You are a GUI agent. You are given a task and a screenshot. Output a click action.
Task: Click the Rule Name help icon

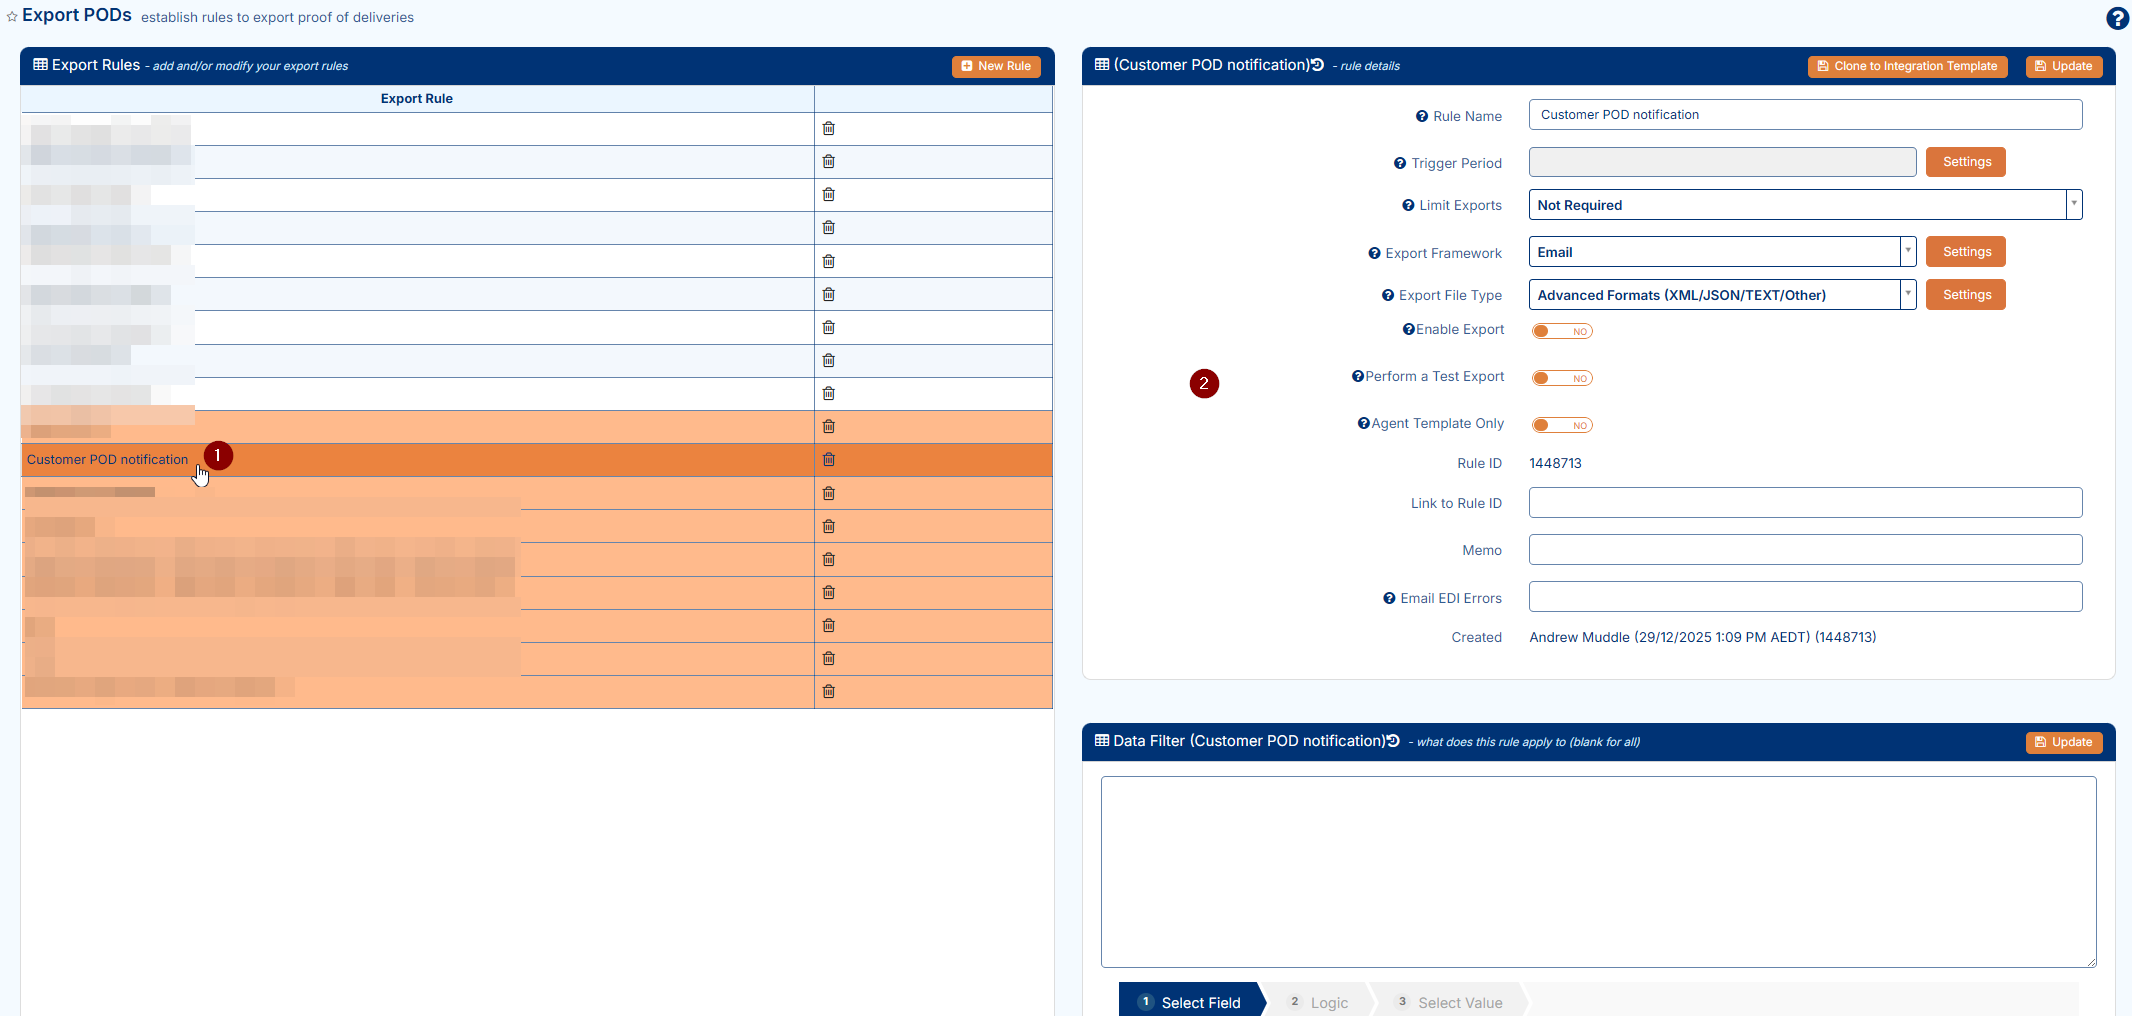(x=1421, y=117)
